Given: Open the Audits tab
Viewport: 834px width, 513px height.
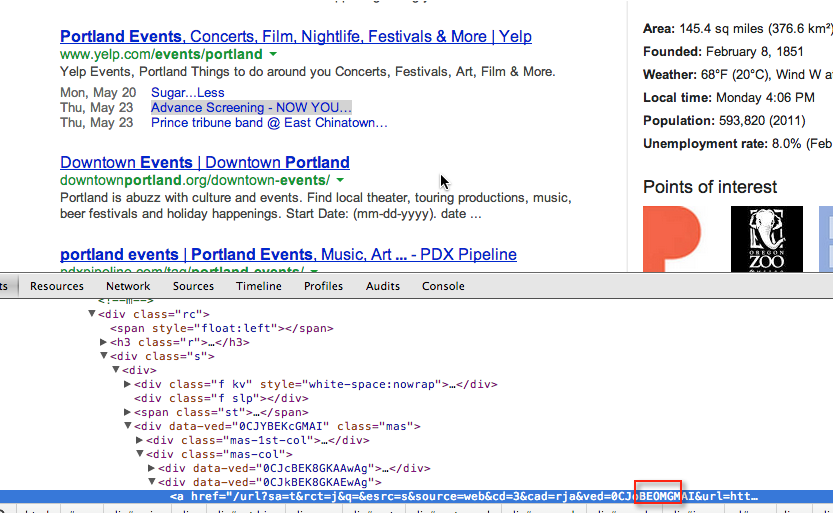Looking at the screenshot, I should click(383, 286).
